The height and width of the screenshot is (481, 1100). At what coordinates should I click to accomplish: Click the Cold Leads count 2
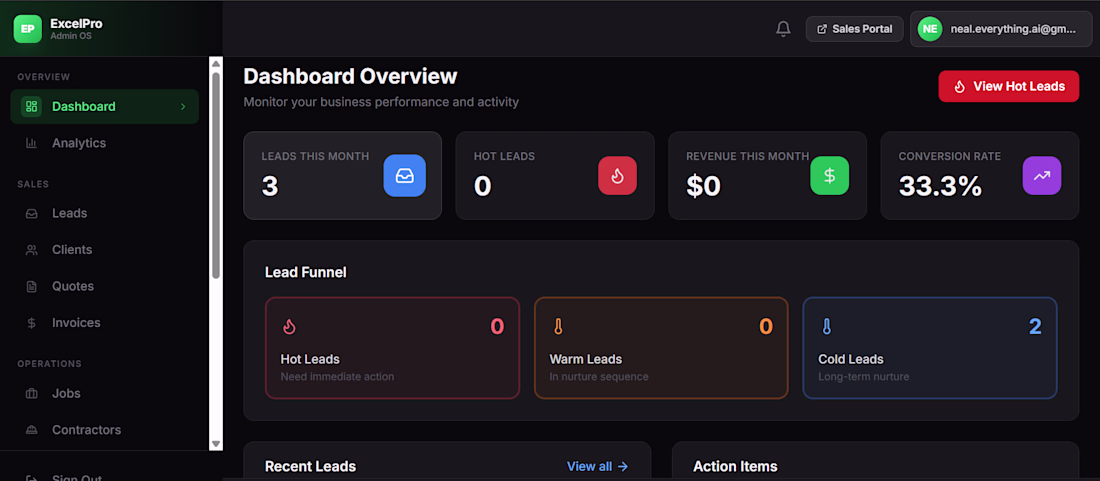click(x=1035, y=326)
